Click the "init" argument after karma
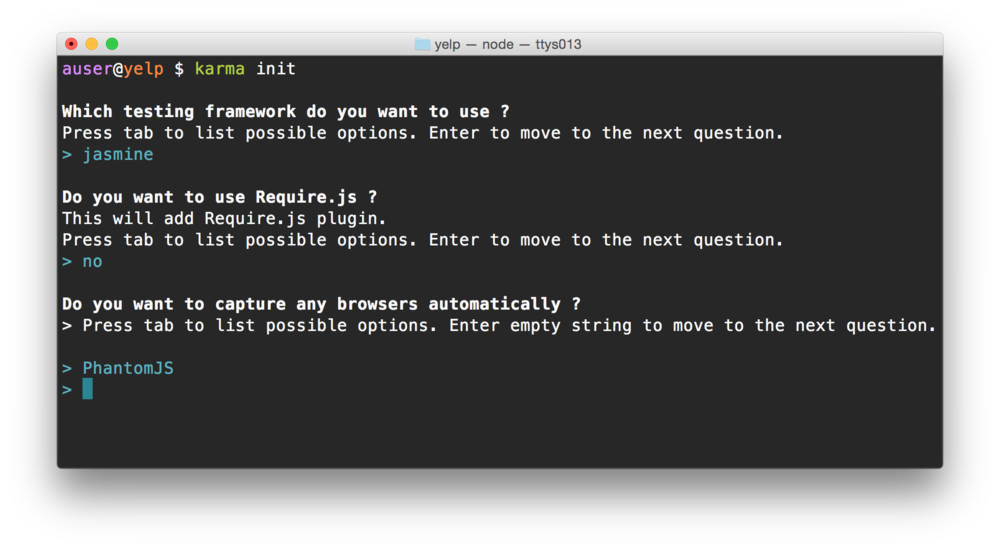This screenshot has height=550, width=1000. click(275, 69)
